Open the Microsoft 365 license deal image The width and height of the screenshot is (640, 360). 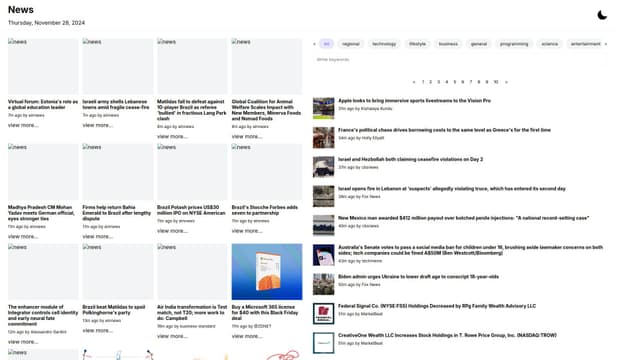tap(267, 272)
